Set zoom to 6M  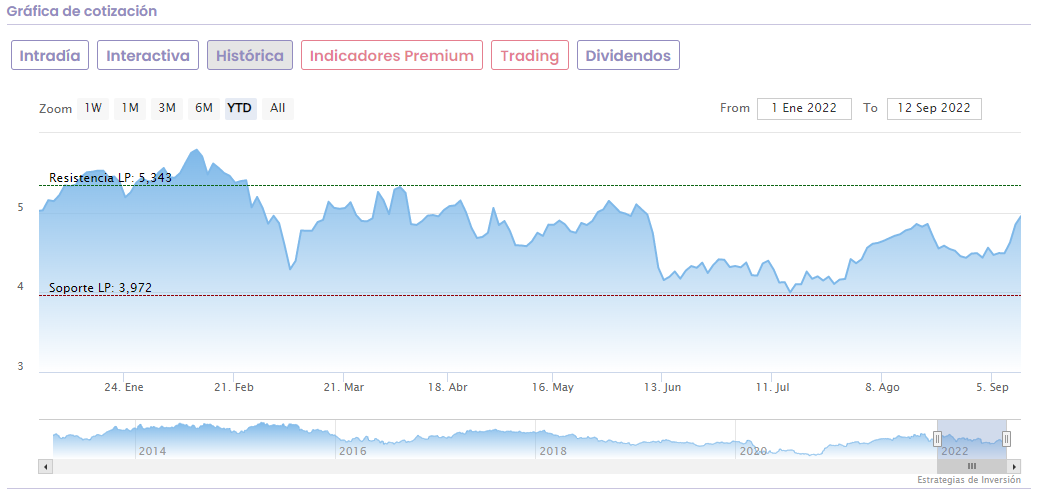tap(204, 108)
